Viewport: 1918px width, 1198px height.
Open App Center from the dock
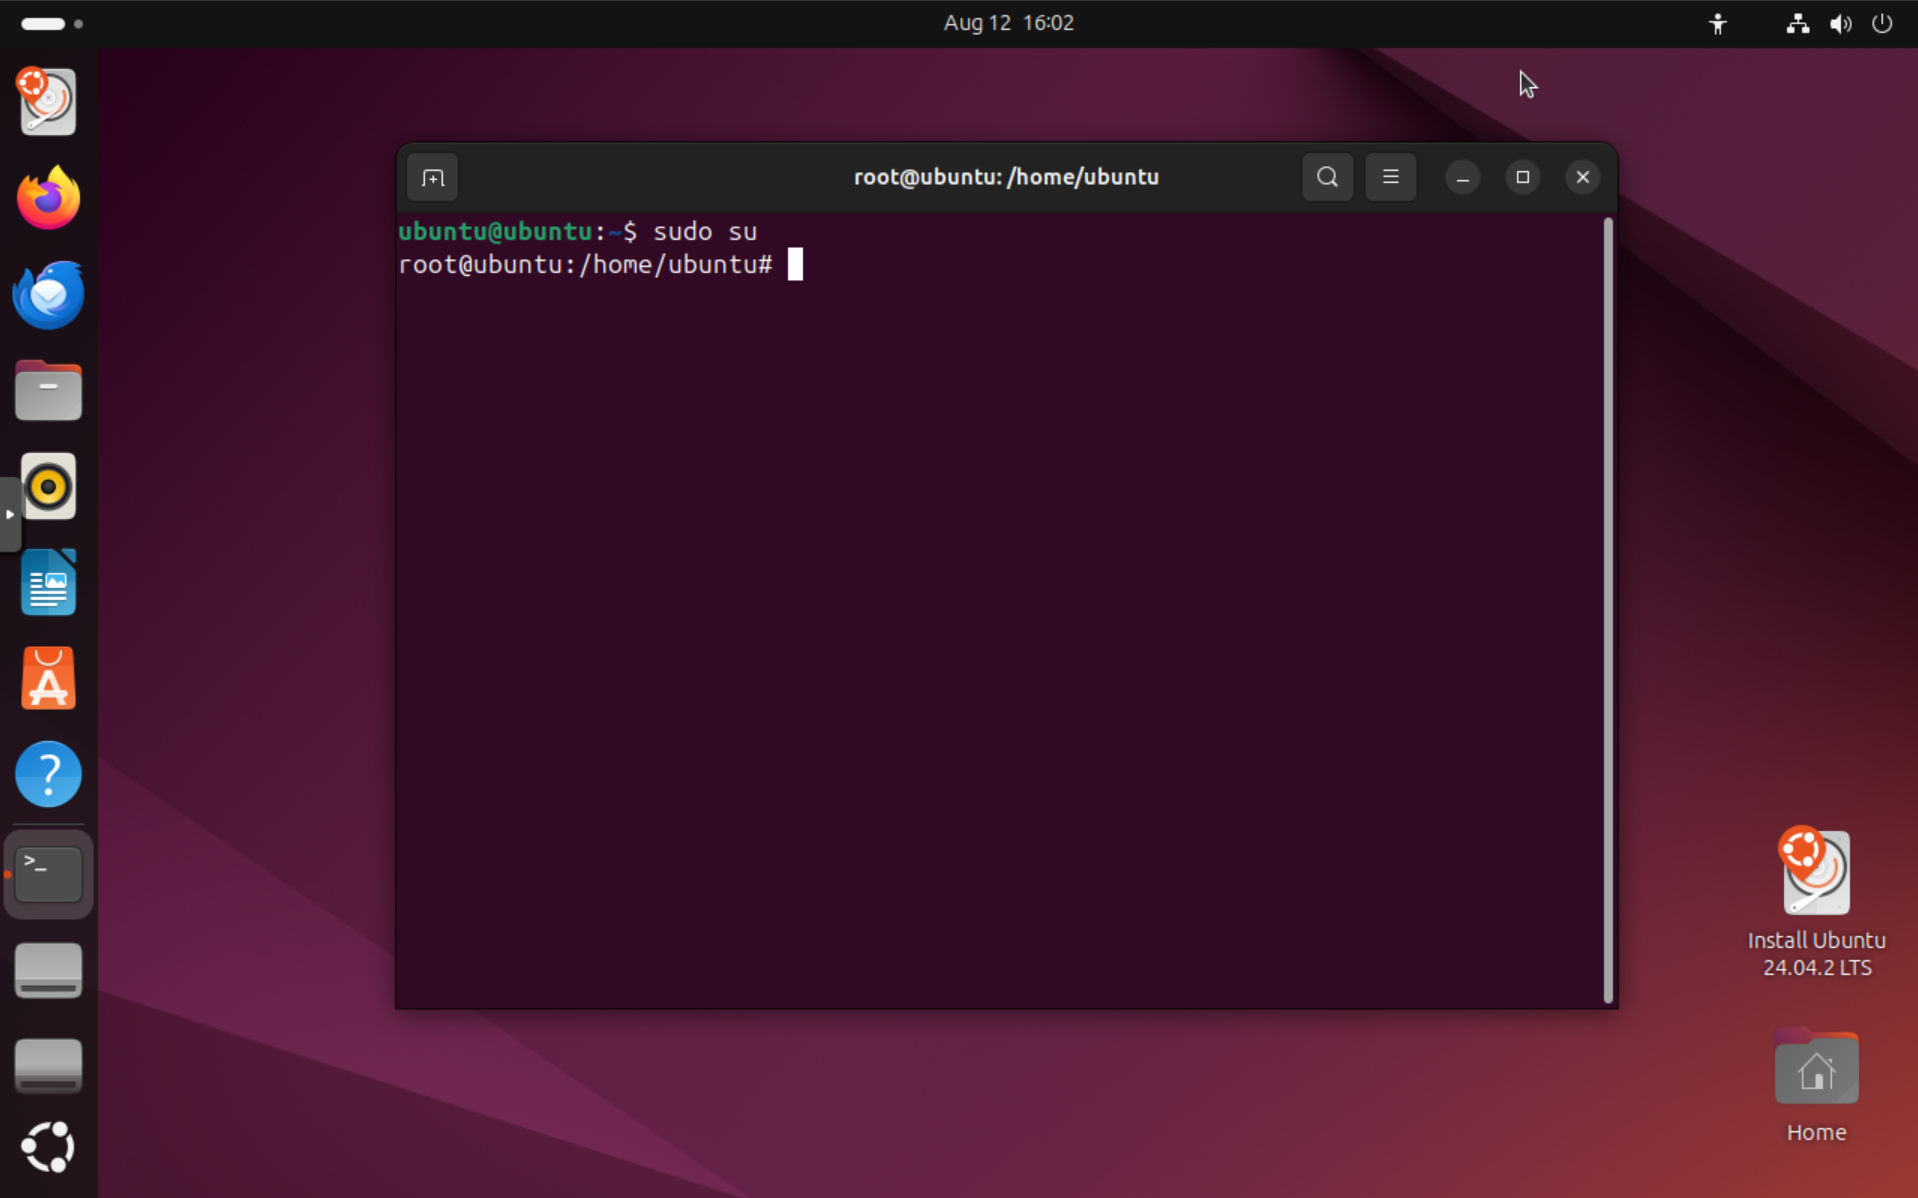coord(48,678)
